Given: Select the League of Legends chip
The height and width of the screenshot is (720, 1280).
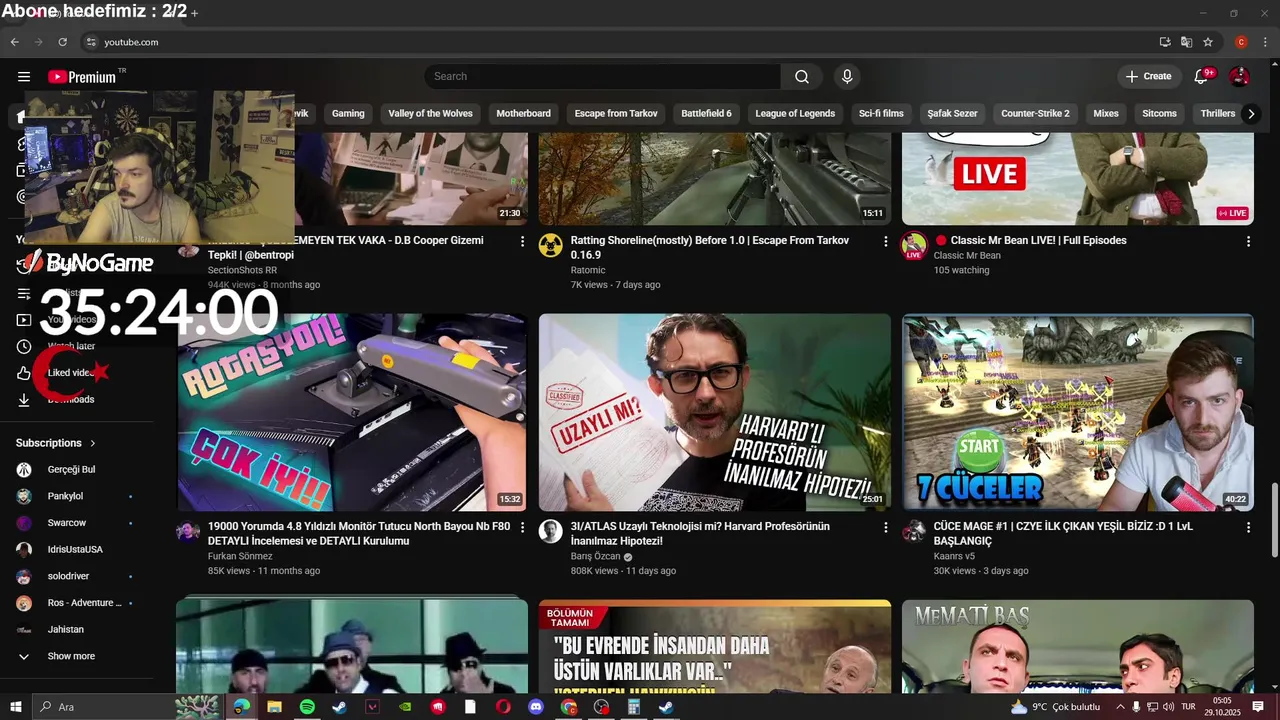Looking at the screenshot, I should tap(795, 114).
